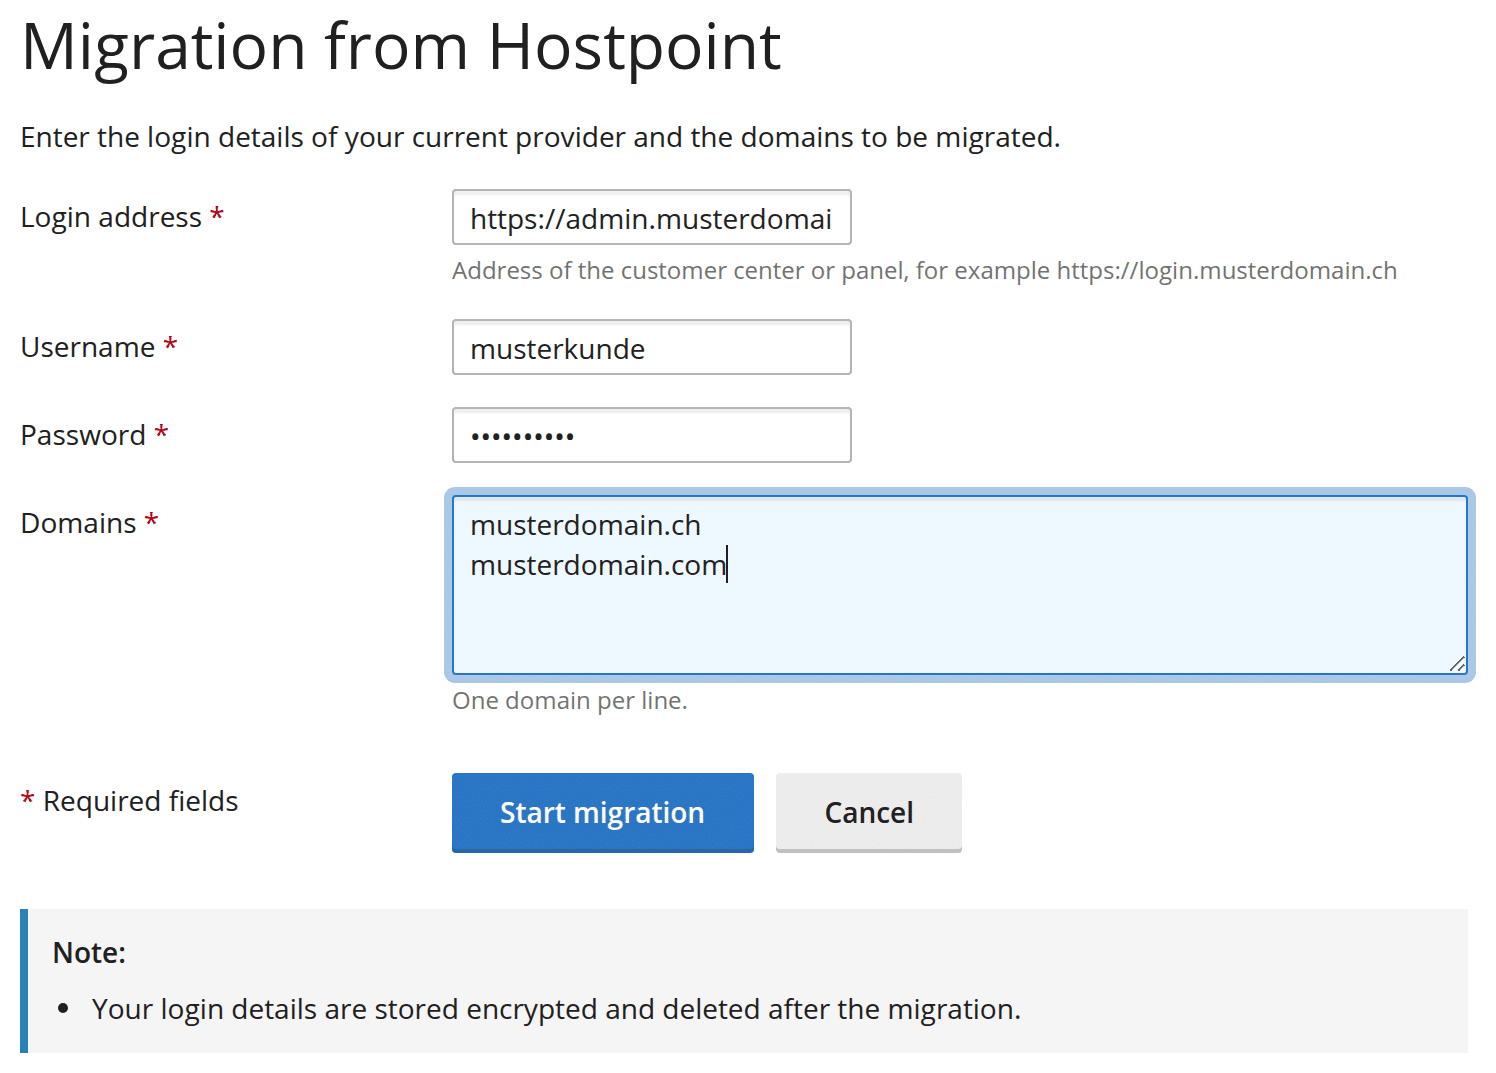This screenshot has height=1073, width=1496.
Task: Click the 'Migration from Hostpoint' heading
Action: pyautogui.click(x=401, y=47)
